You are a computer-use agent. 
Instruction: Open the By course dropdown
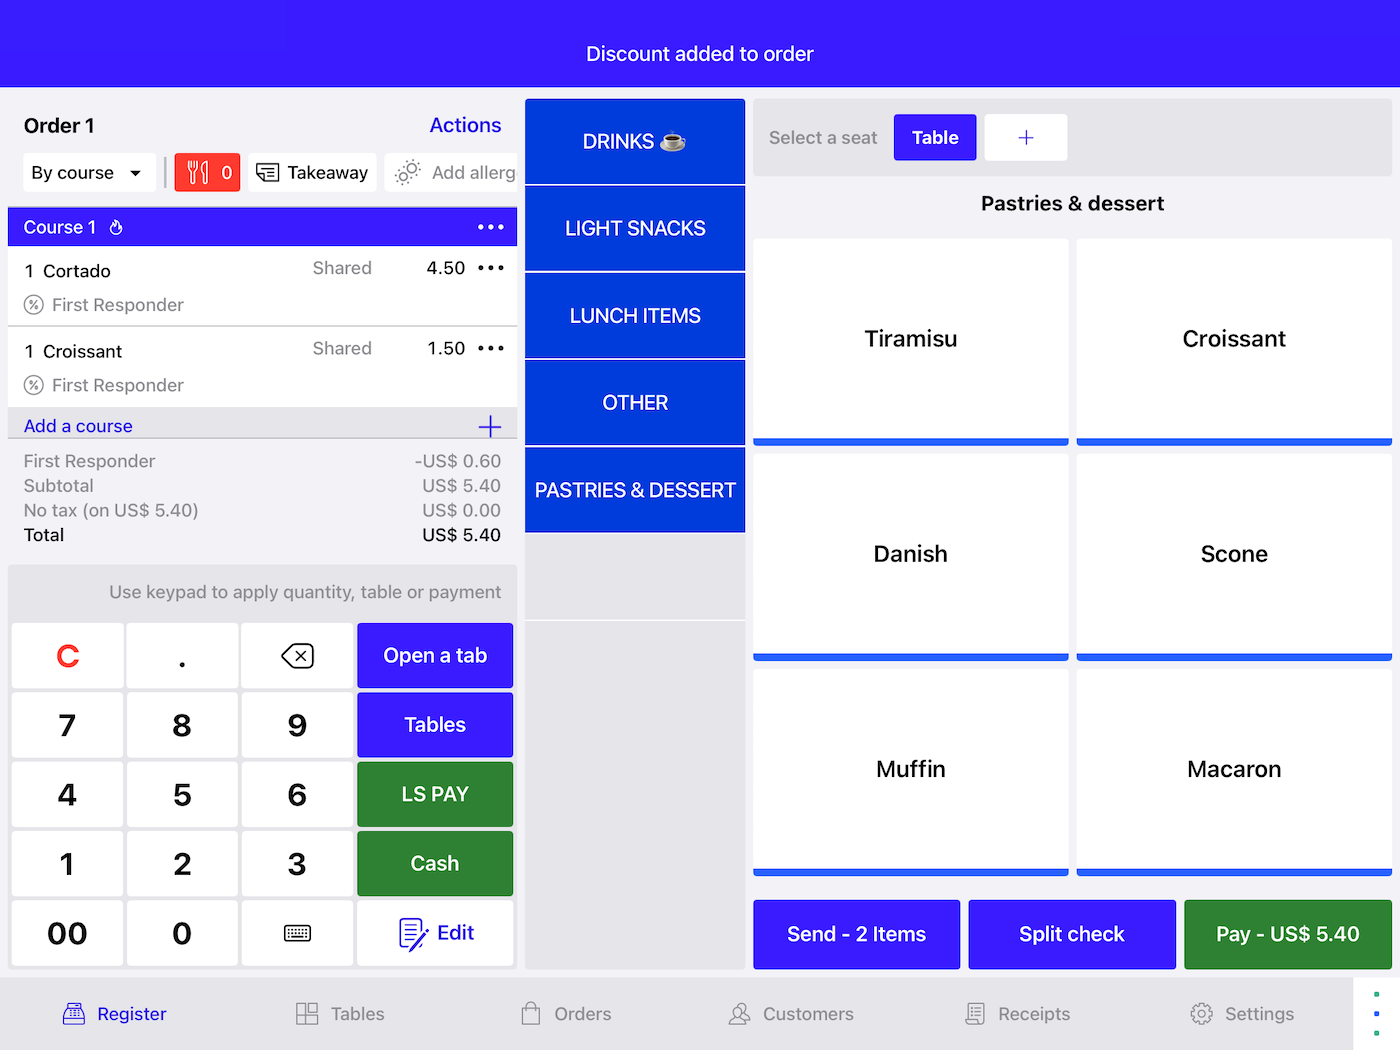(88, 172)
